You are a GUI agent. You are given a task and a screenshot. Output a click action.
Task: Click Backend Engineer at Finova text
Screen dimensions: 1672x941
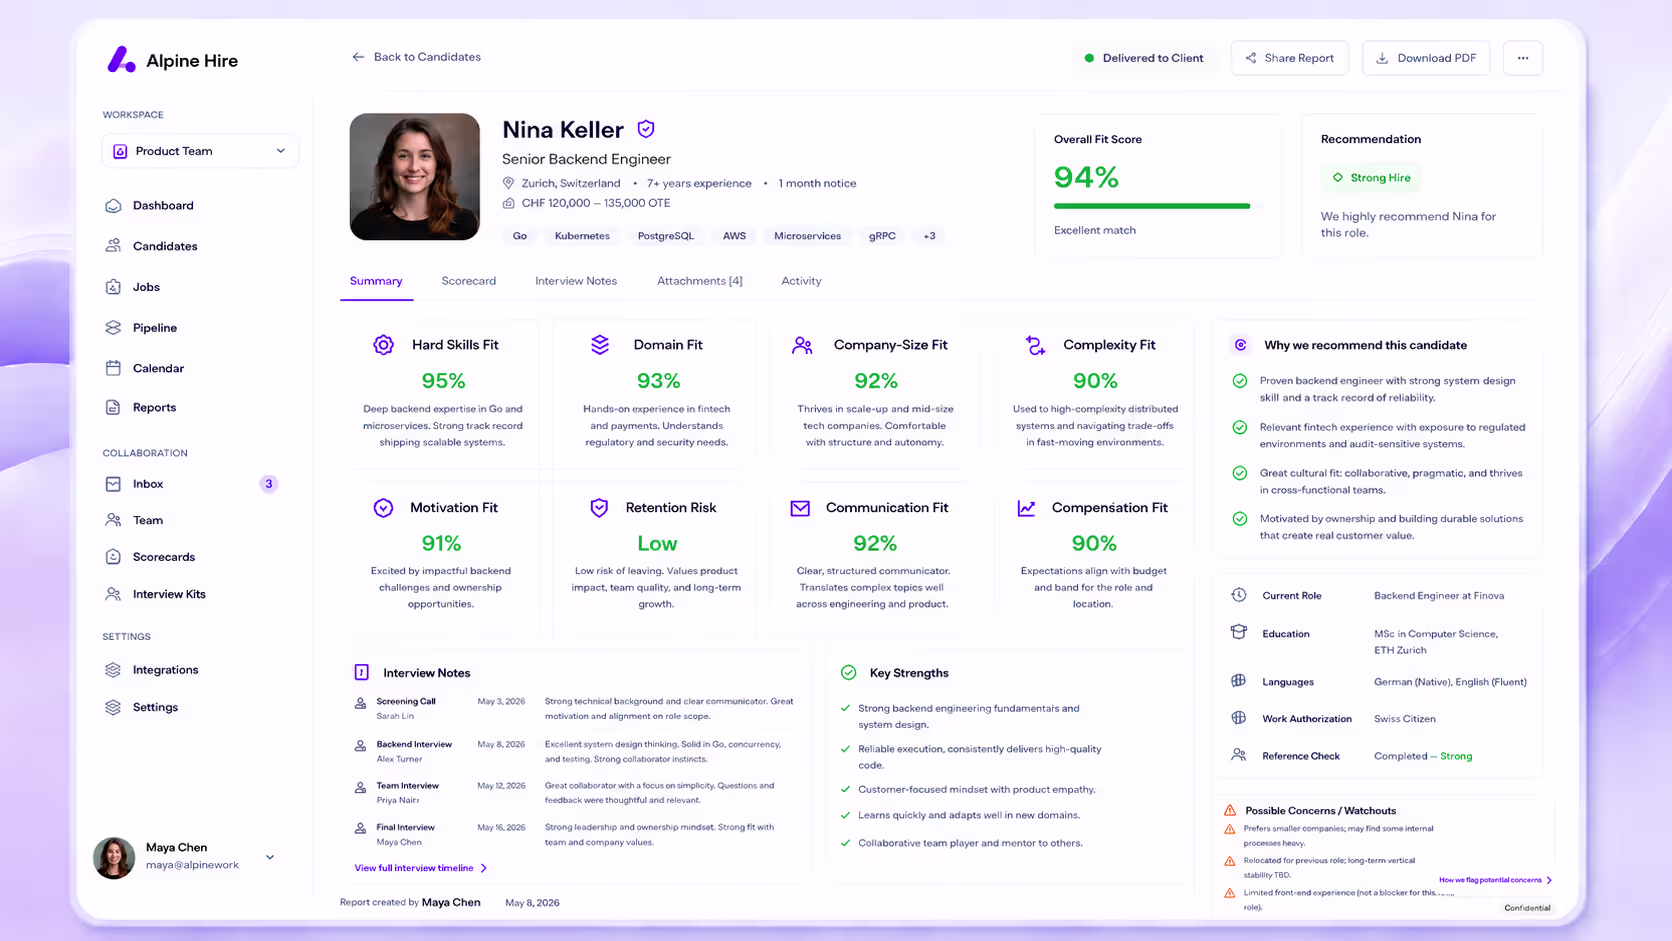coord(1439,596)
